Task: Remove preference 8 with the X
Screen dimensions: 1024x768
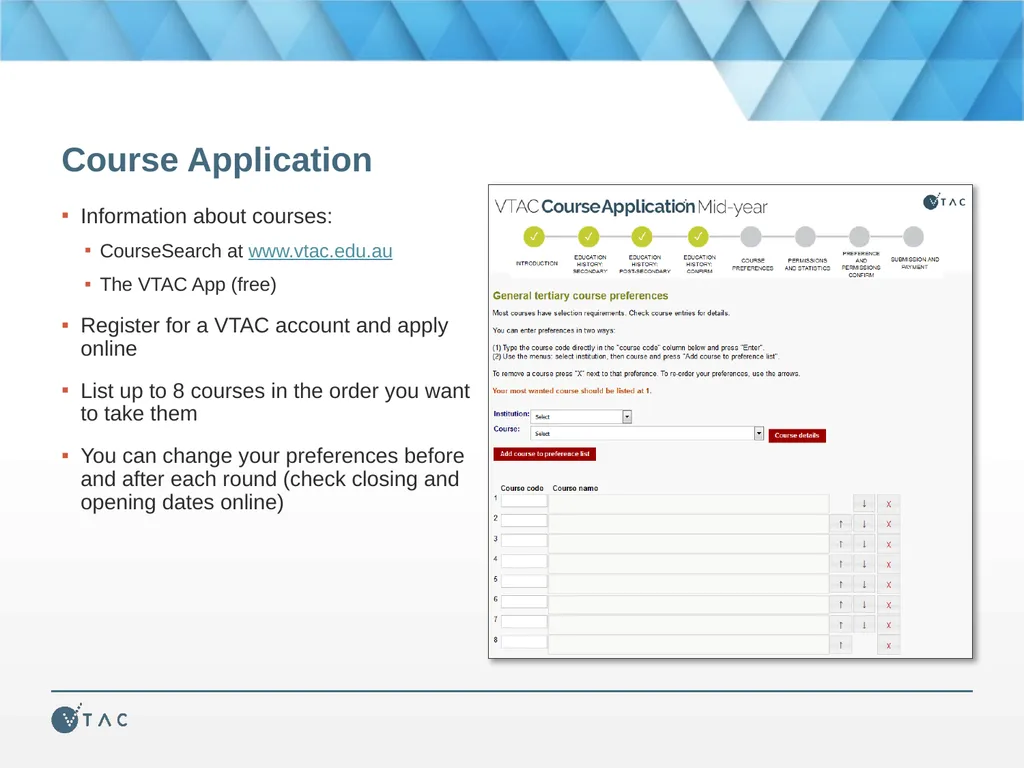Action: click(888, 645)
